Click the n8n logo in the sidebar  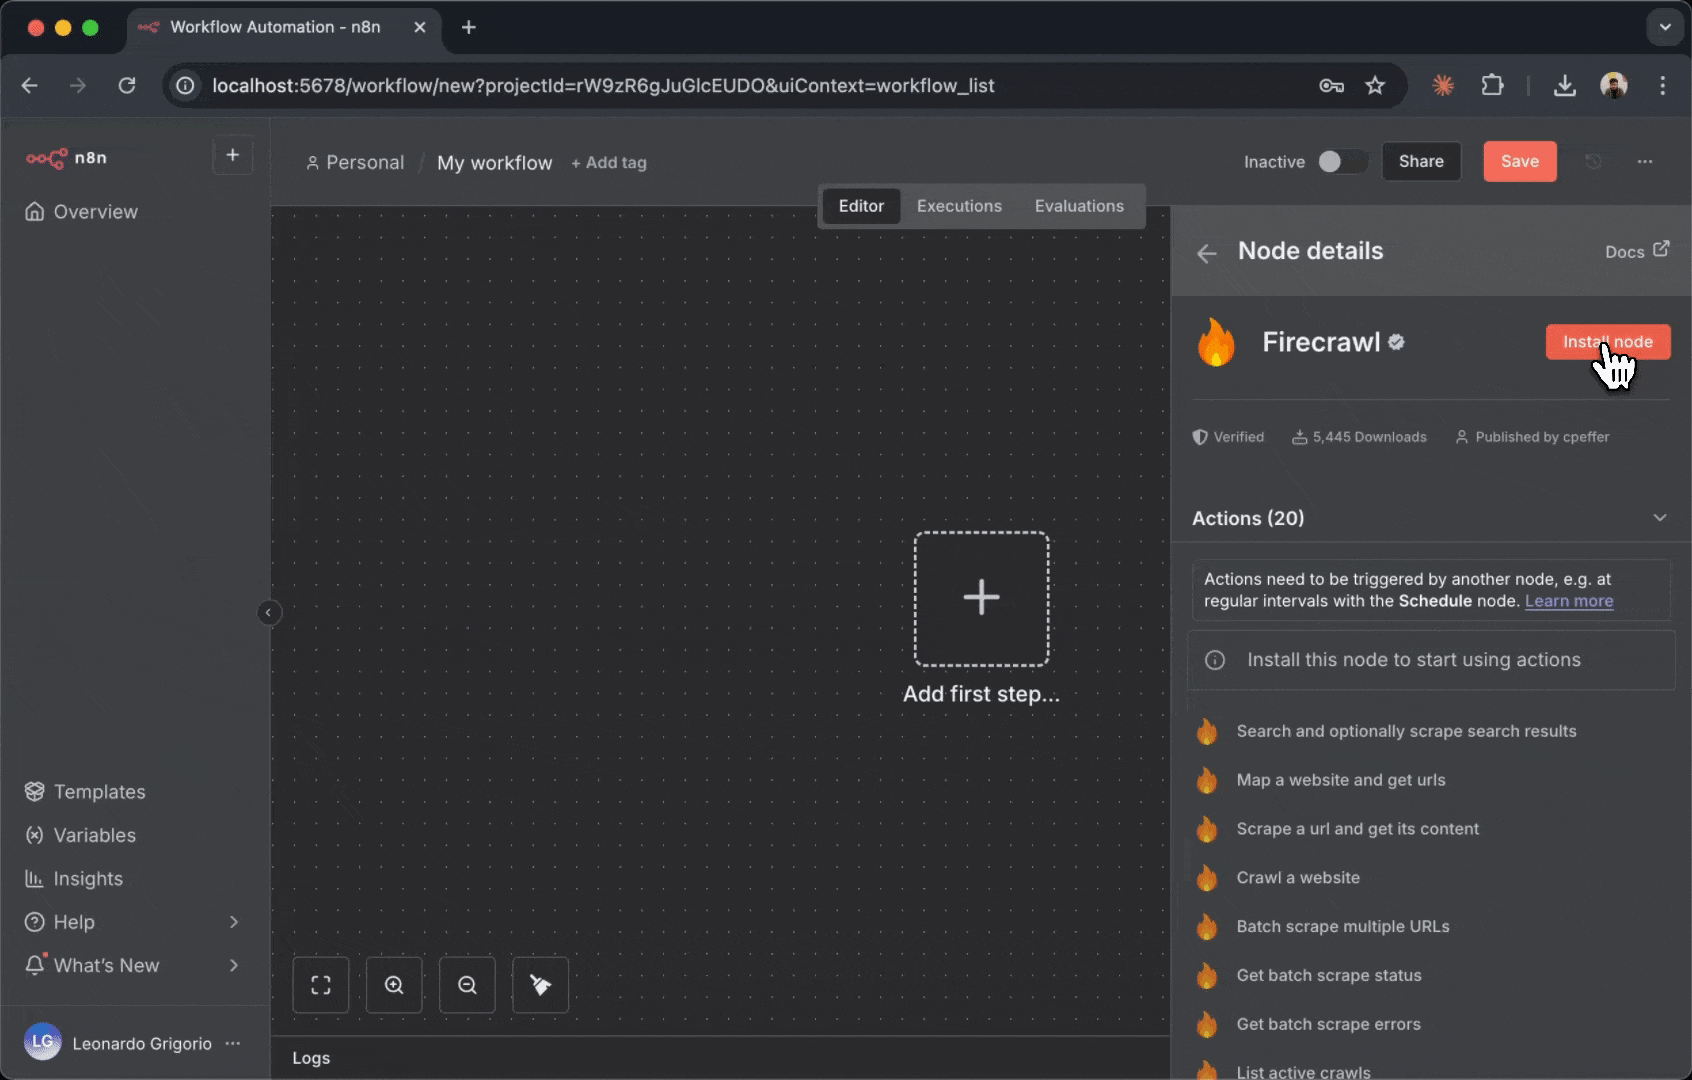point(66,158)
